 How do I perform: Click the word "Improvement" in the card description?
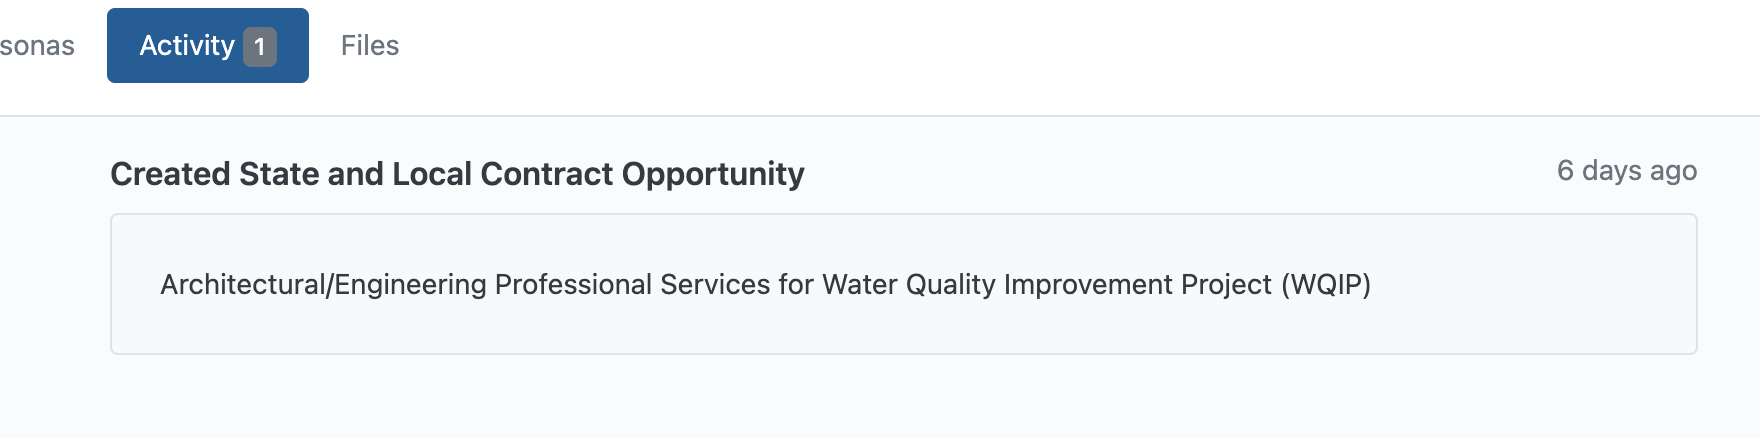pos(1088,285)
